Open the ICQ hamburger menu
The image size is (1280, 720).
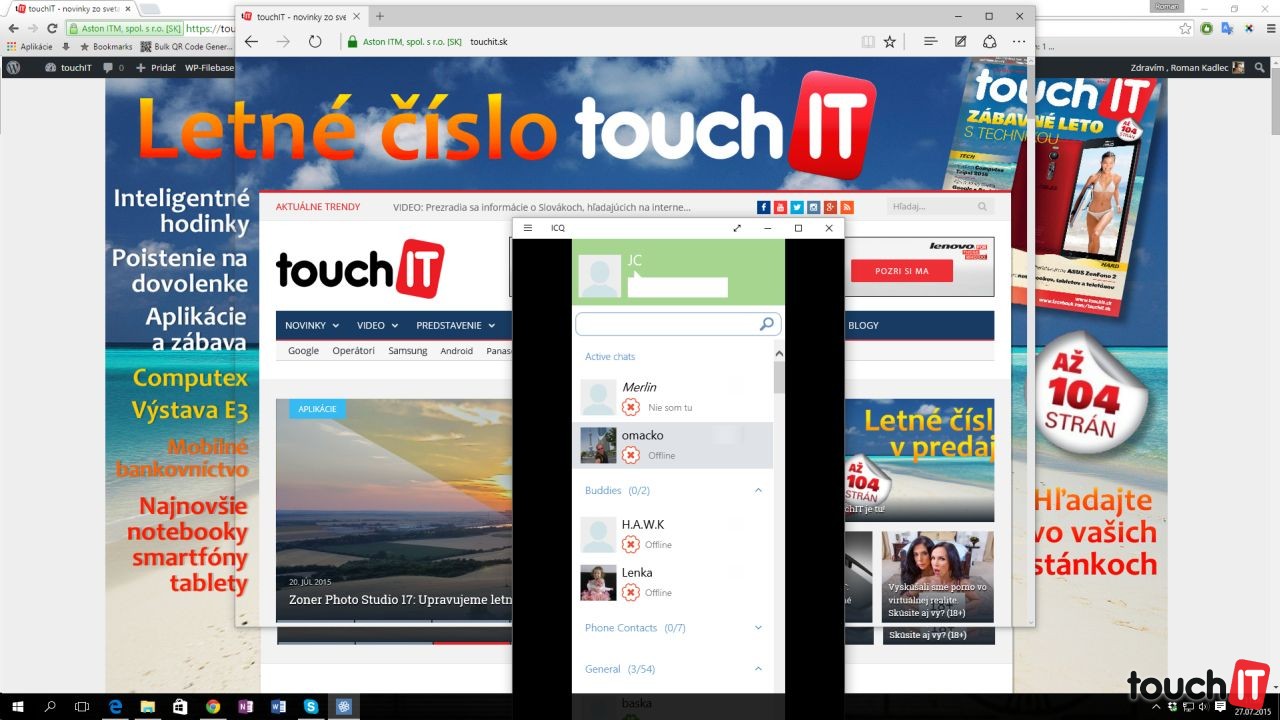coord(528,228)
